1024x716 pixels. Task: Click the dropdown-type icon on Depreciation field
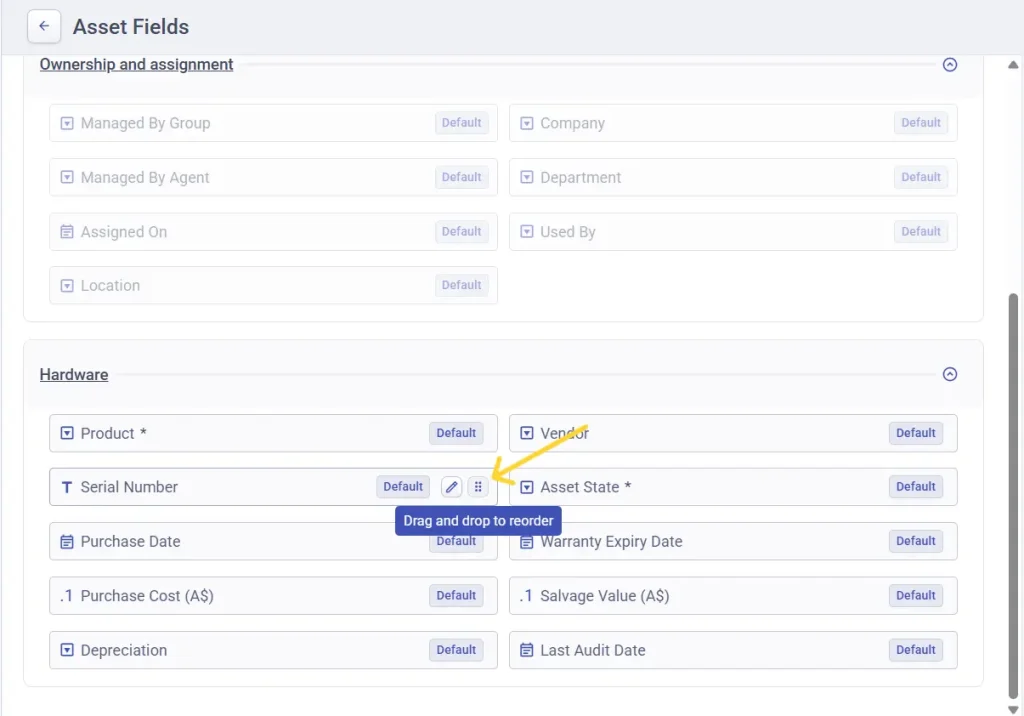coord(67,649)
